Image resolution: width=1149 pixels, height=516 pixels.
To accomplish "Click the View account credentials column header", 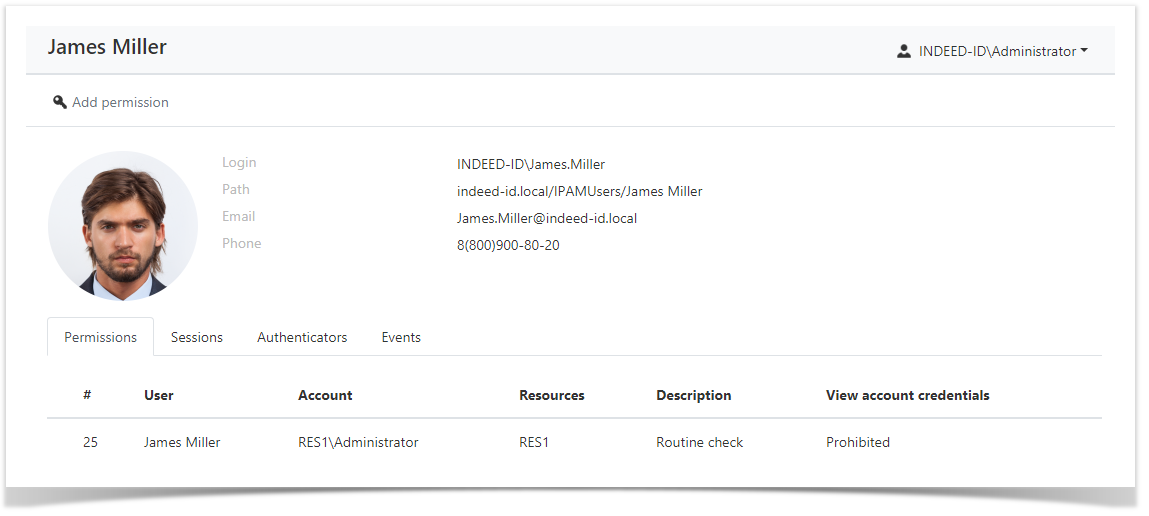I will 907,395.
